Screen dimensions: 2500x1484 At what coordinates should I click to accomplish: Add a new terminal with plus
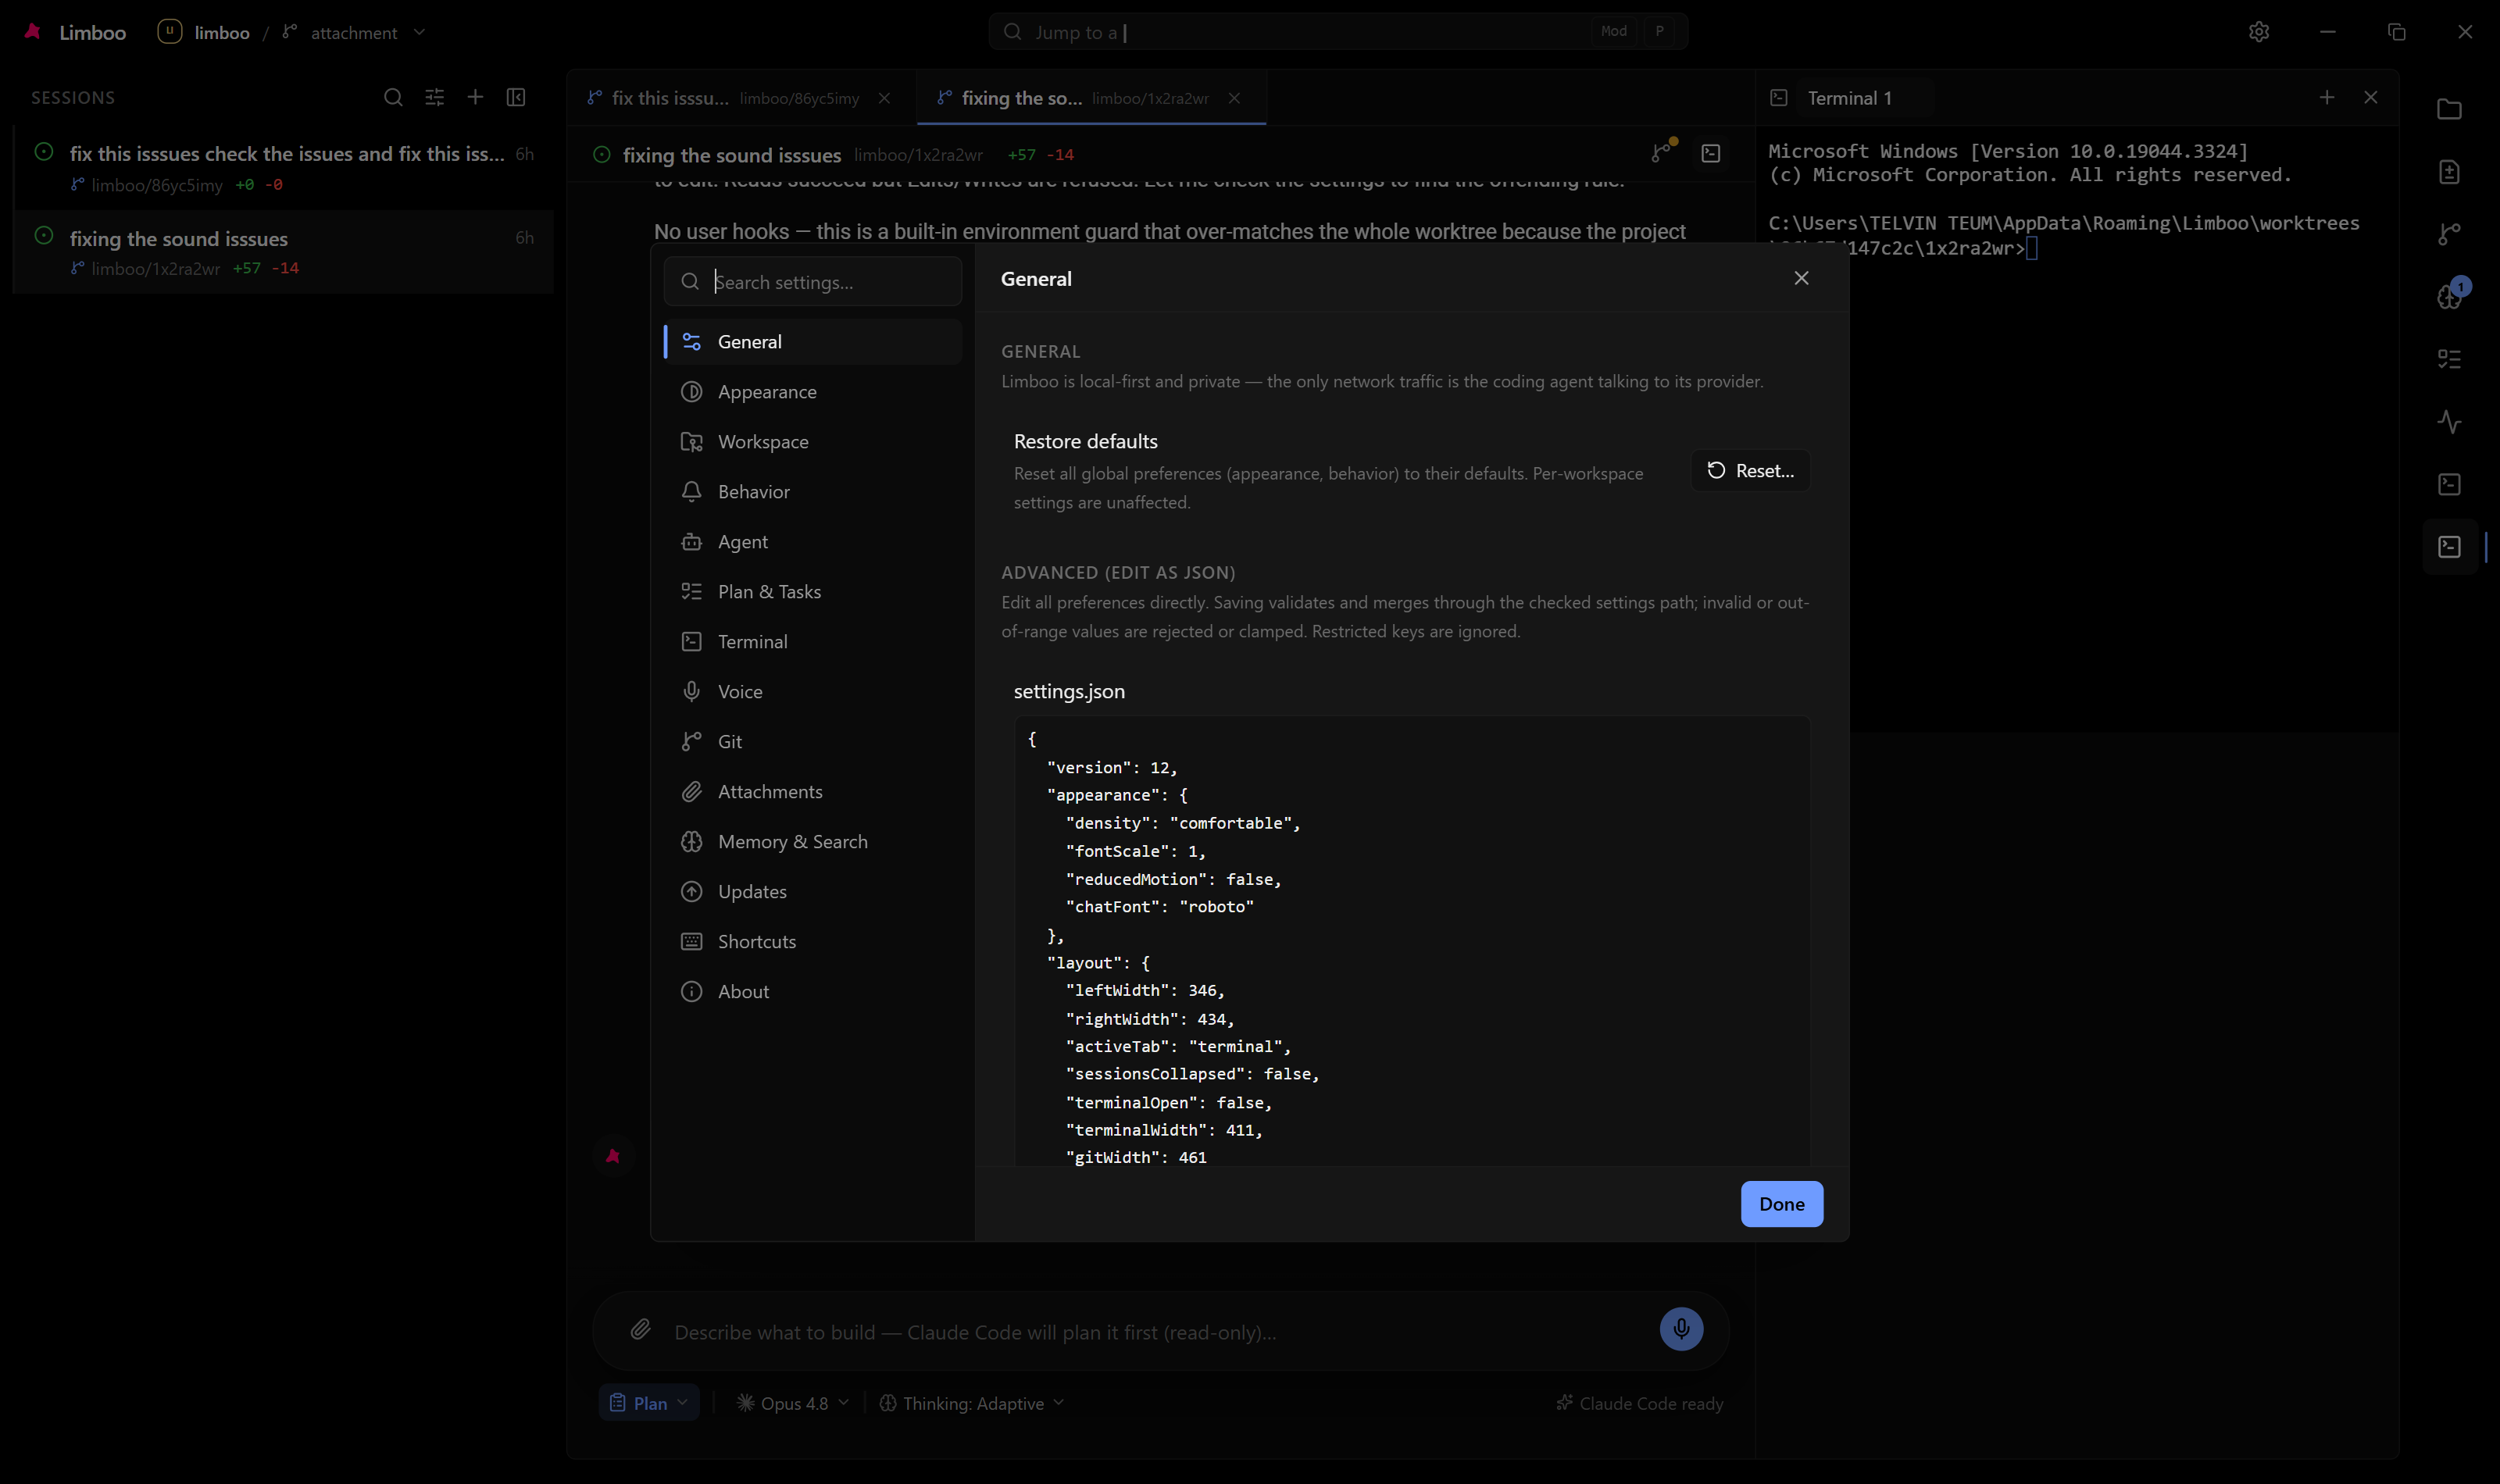click(x=2326, y=97)
